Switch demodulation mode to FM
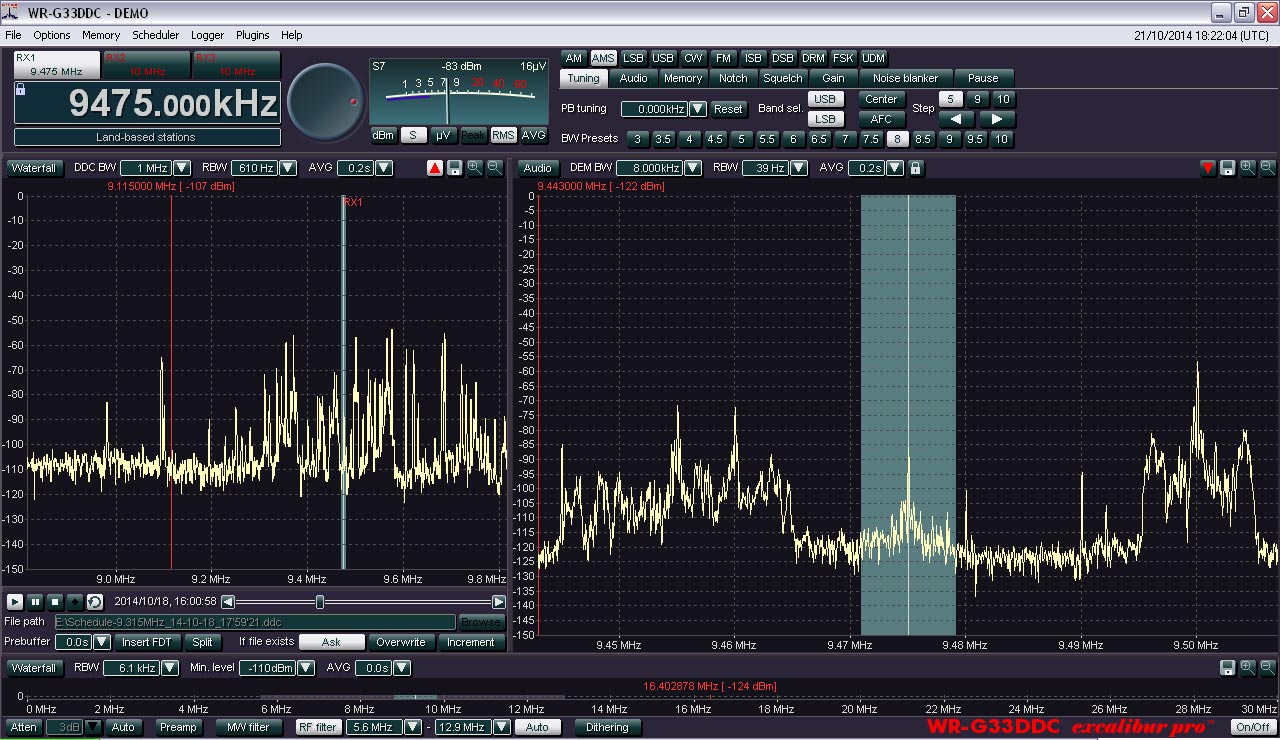Image resolution: width=1280 pixels, height=740 pixels. [723, 58]
